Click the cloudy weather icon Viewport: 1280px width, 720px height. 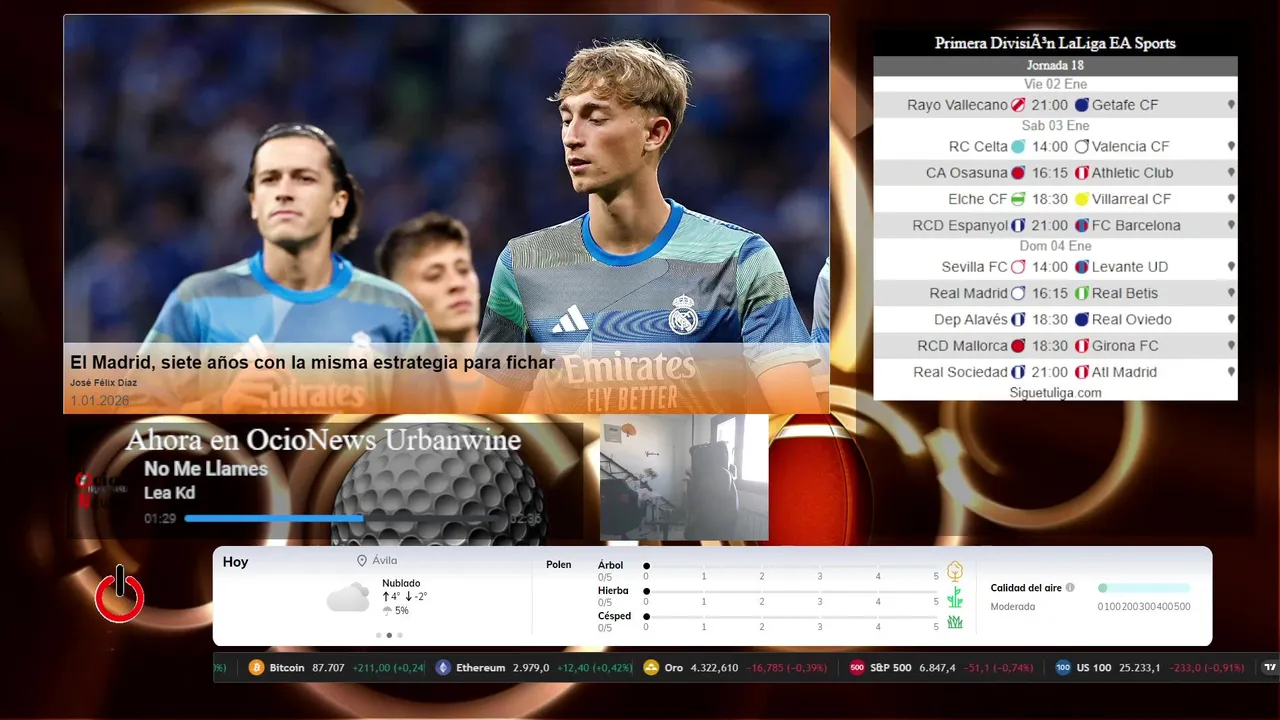click(348, 598)
